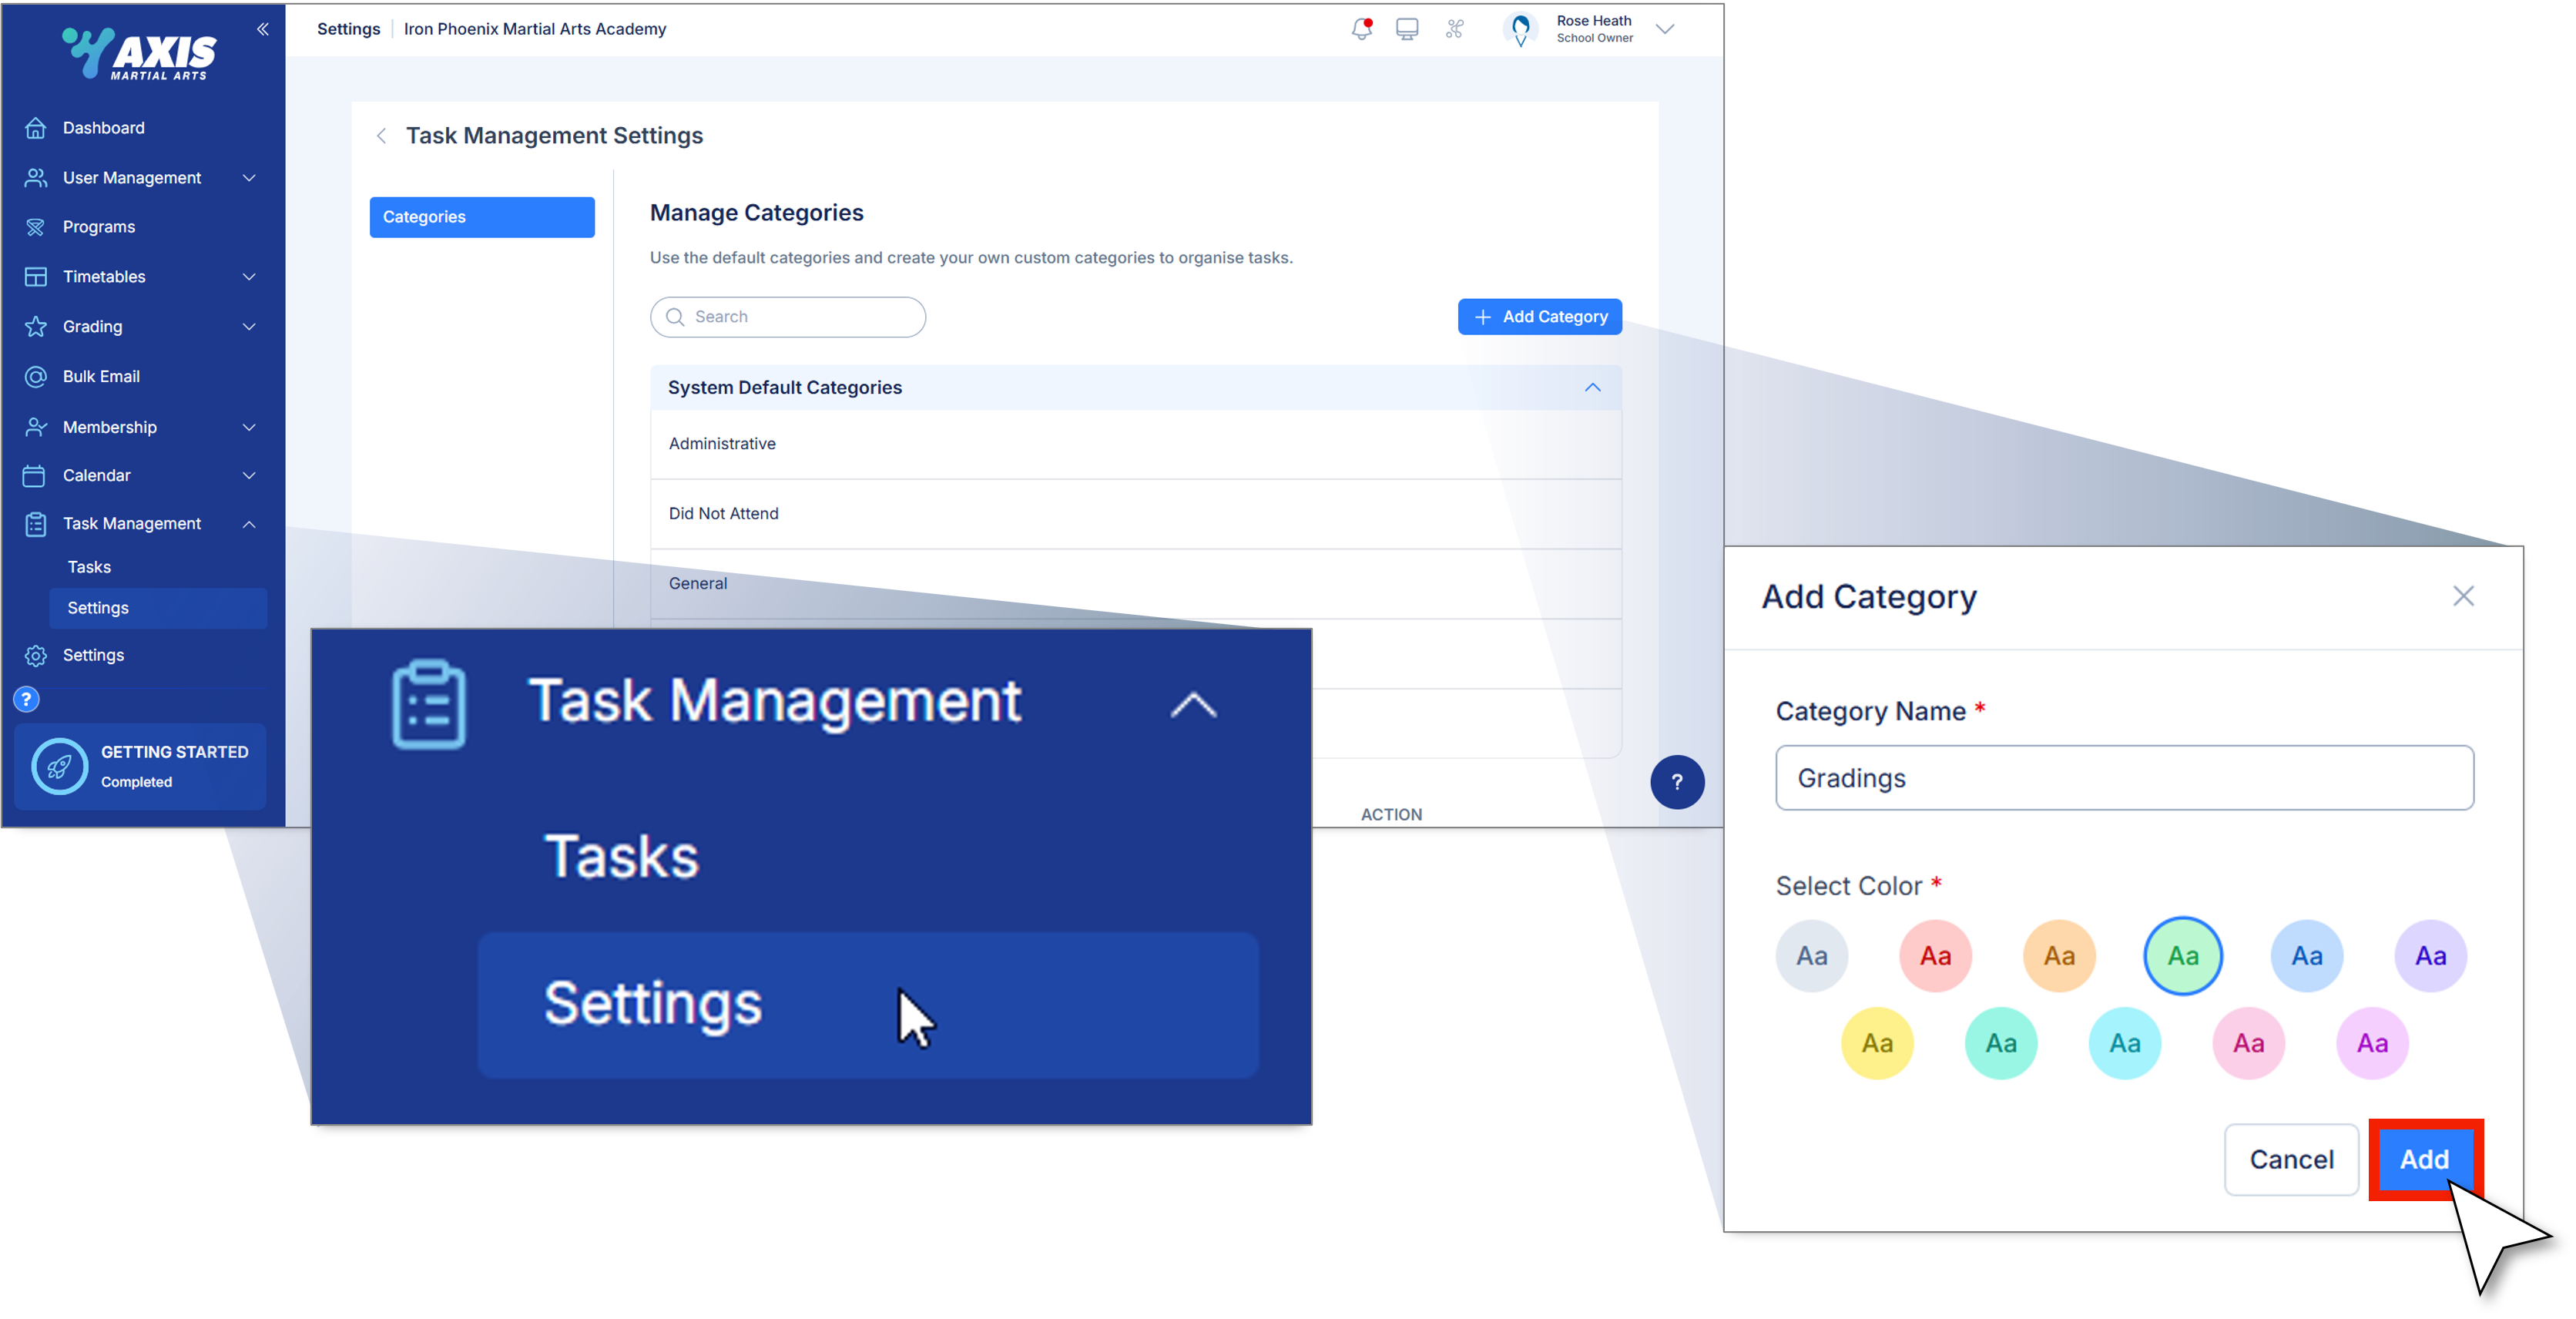Click the notification bell icon
Viewport: 2576px width, 1319px height.
(1361, 29)
